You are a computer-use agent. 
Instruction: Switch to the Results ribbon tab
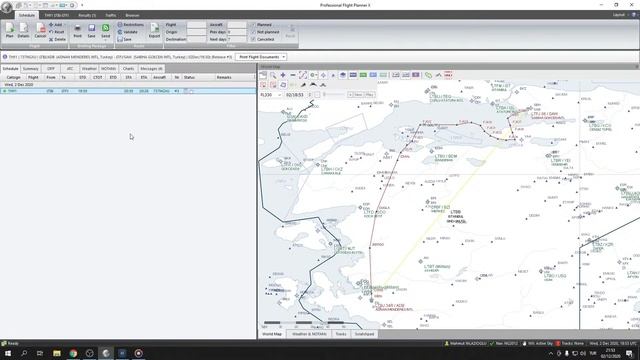[87, 15]
